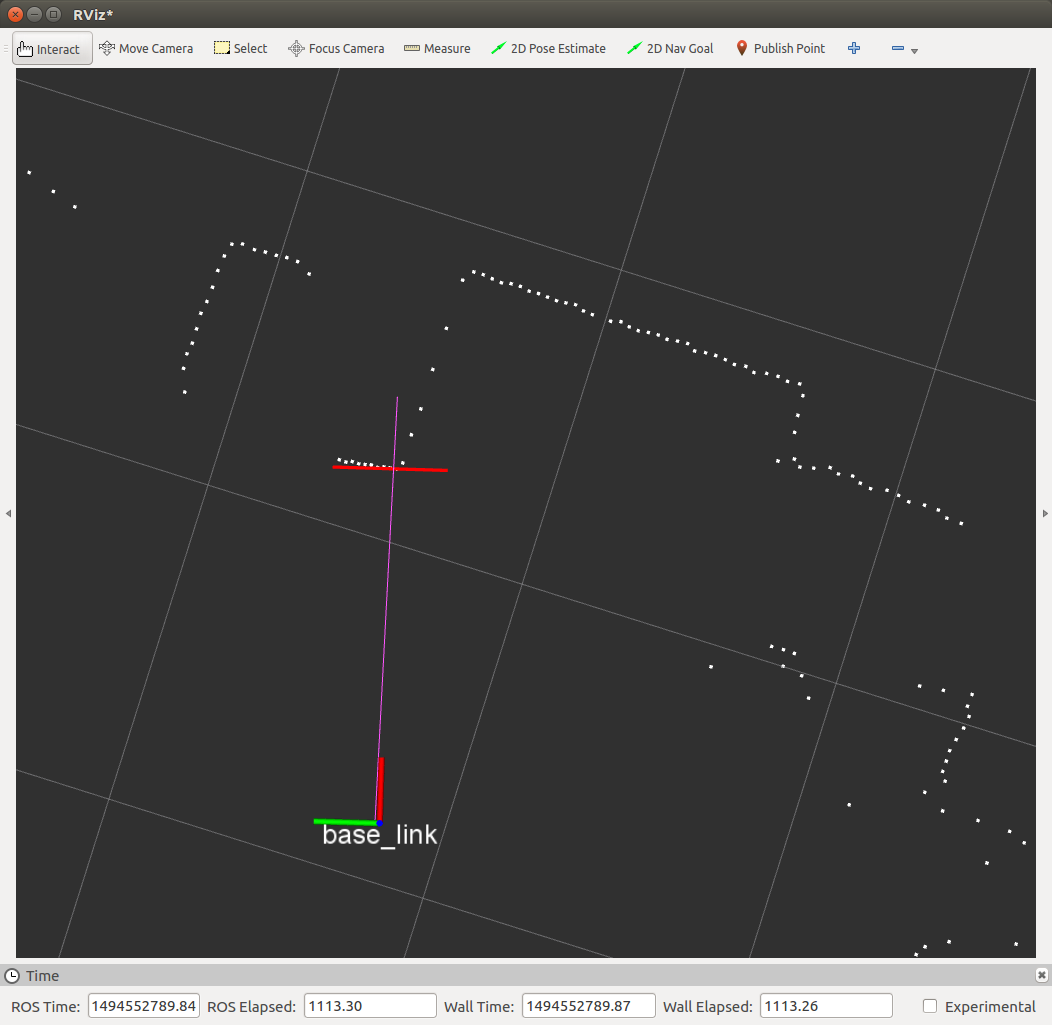Pick the Measure ruler tool
This screenshot has height=1025, width=1052.
click(437, 48)
